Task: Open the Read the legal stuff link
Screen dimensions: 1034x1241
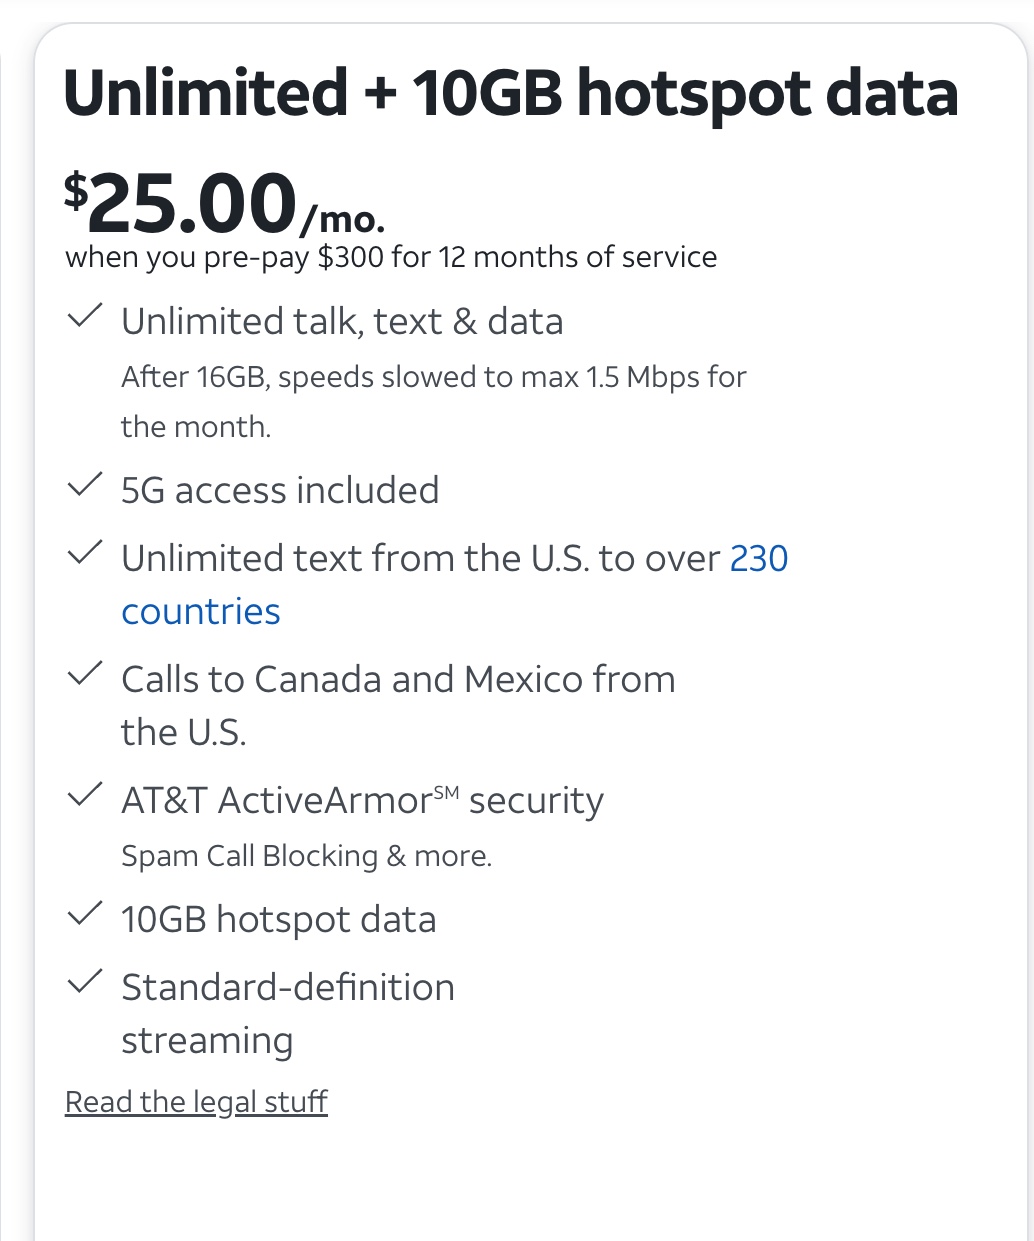Action: (196, 1101)
